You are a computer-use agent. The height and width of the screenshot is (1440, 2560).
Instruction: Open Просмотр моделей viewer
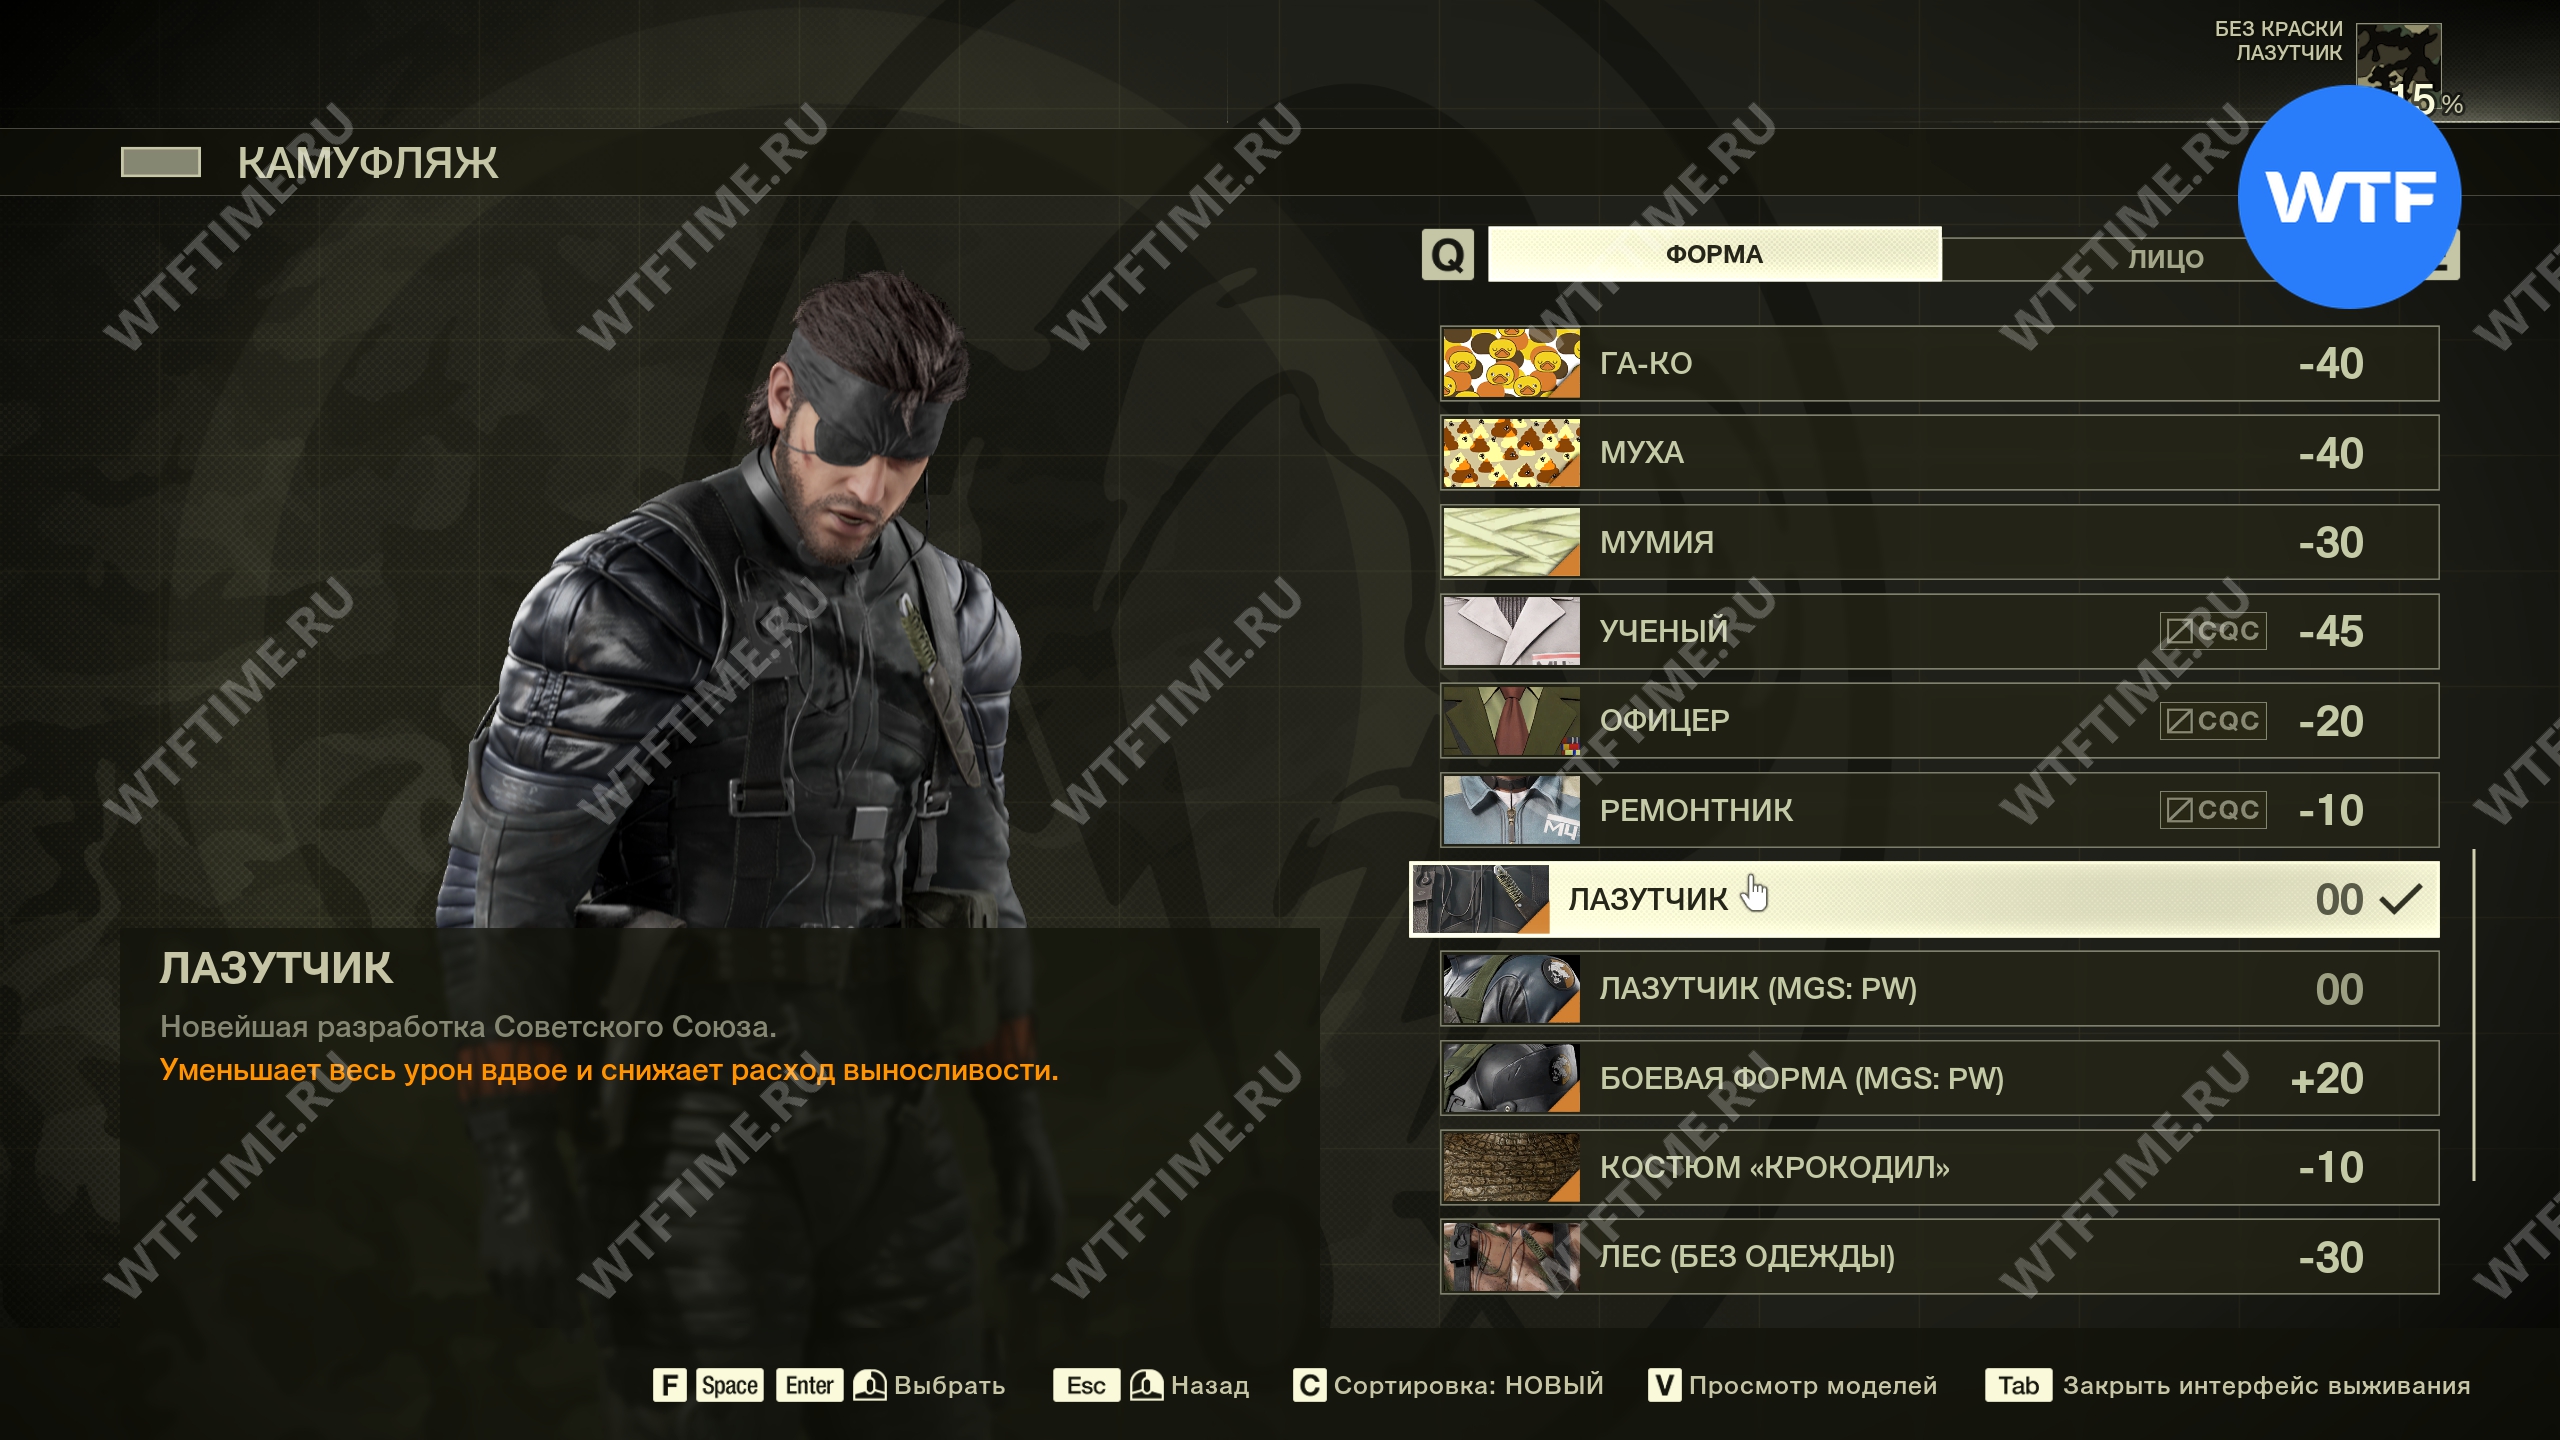click(1813, 1385)
